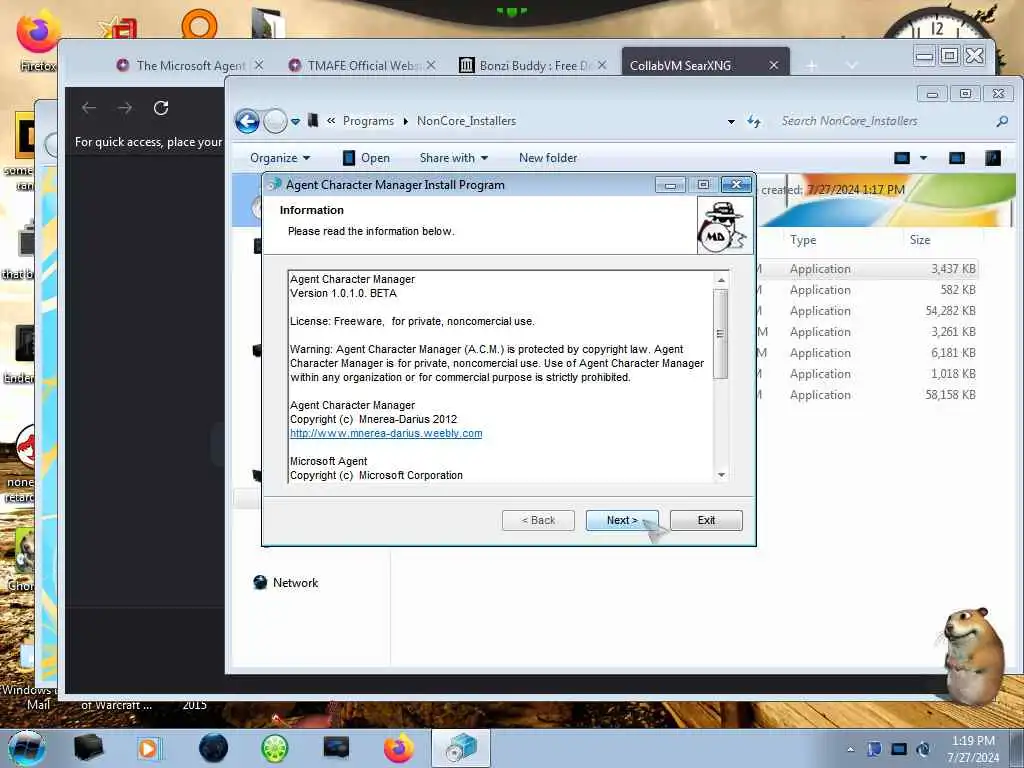Image resolution: width=1024 pixels, height=768 pixels.
Task: Click the Size column header
Action: point(920,240)
